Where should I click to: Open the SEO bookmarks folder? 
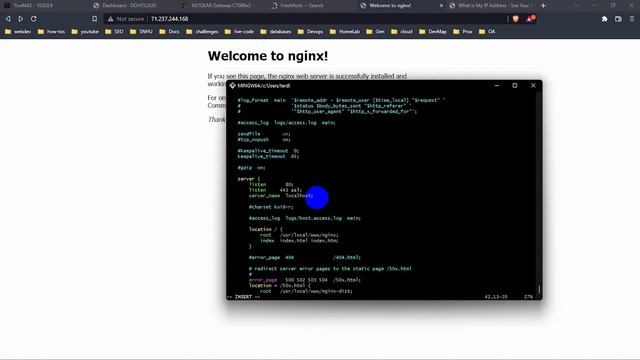point(114,31)
